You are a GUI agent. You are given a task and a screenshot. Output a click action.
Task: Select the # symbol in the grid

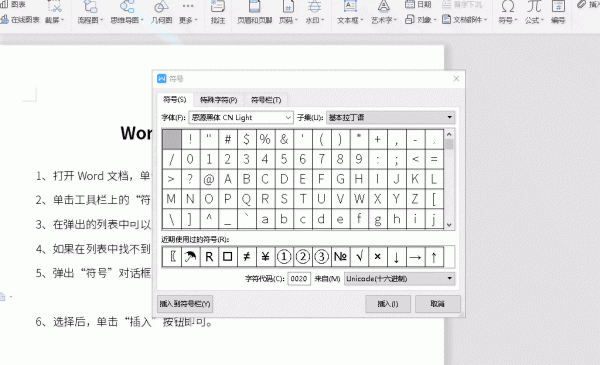tap(228, 139)
